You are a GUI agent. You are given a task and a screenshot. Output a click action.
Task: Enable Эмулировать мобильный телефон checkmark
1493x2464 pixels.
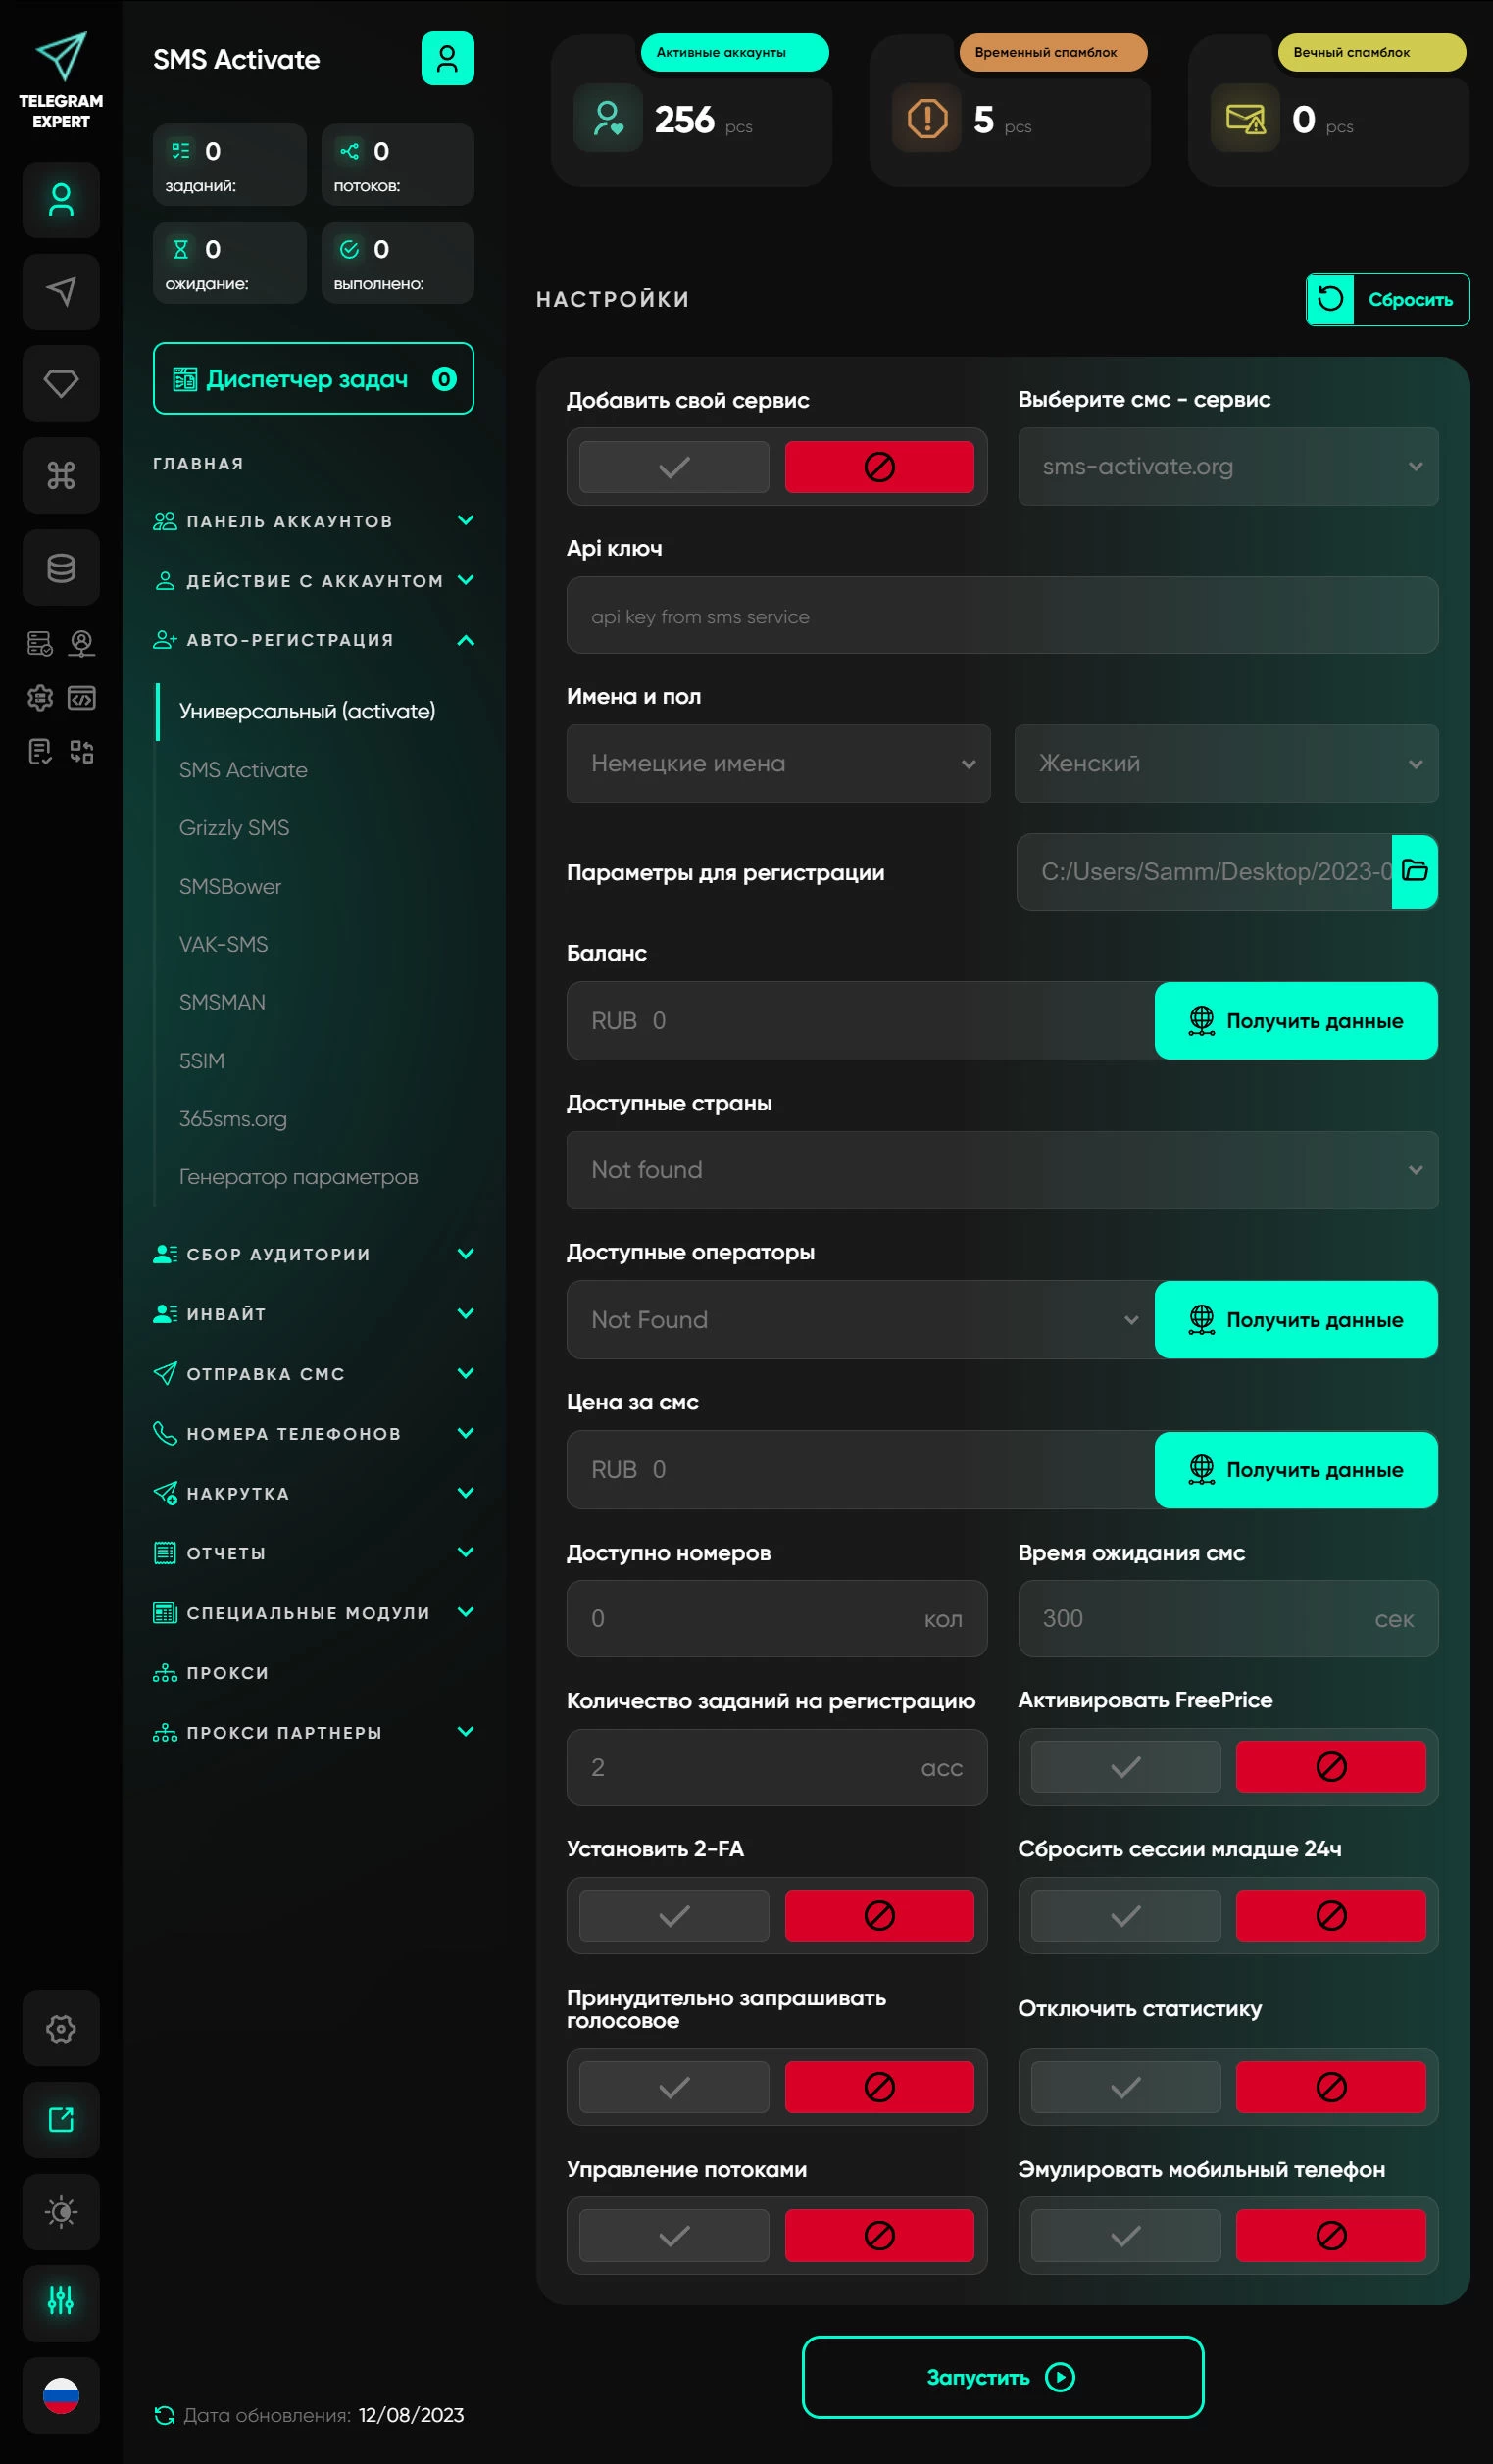[x=1126, y=2236]
